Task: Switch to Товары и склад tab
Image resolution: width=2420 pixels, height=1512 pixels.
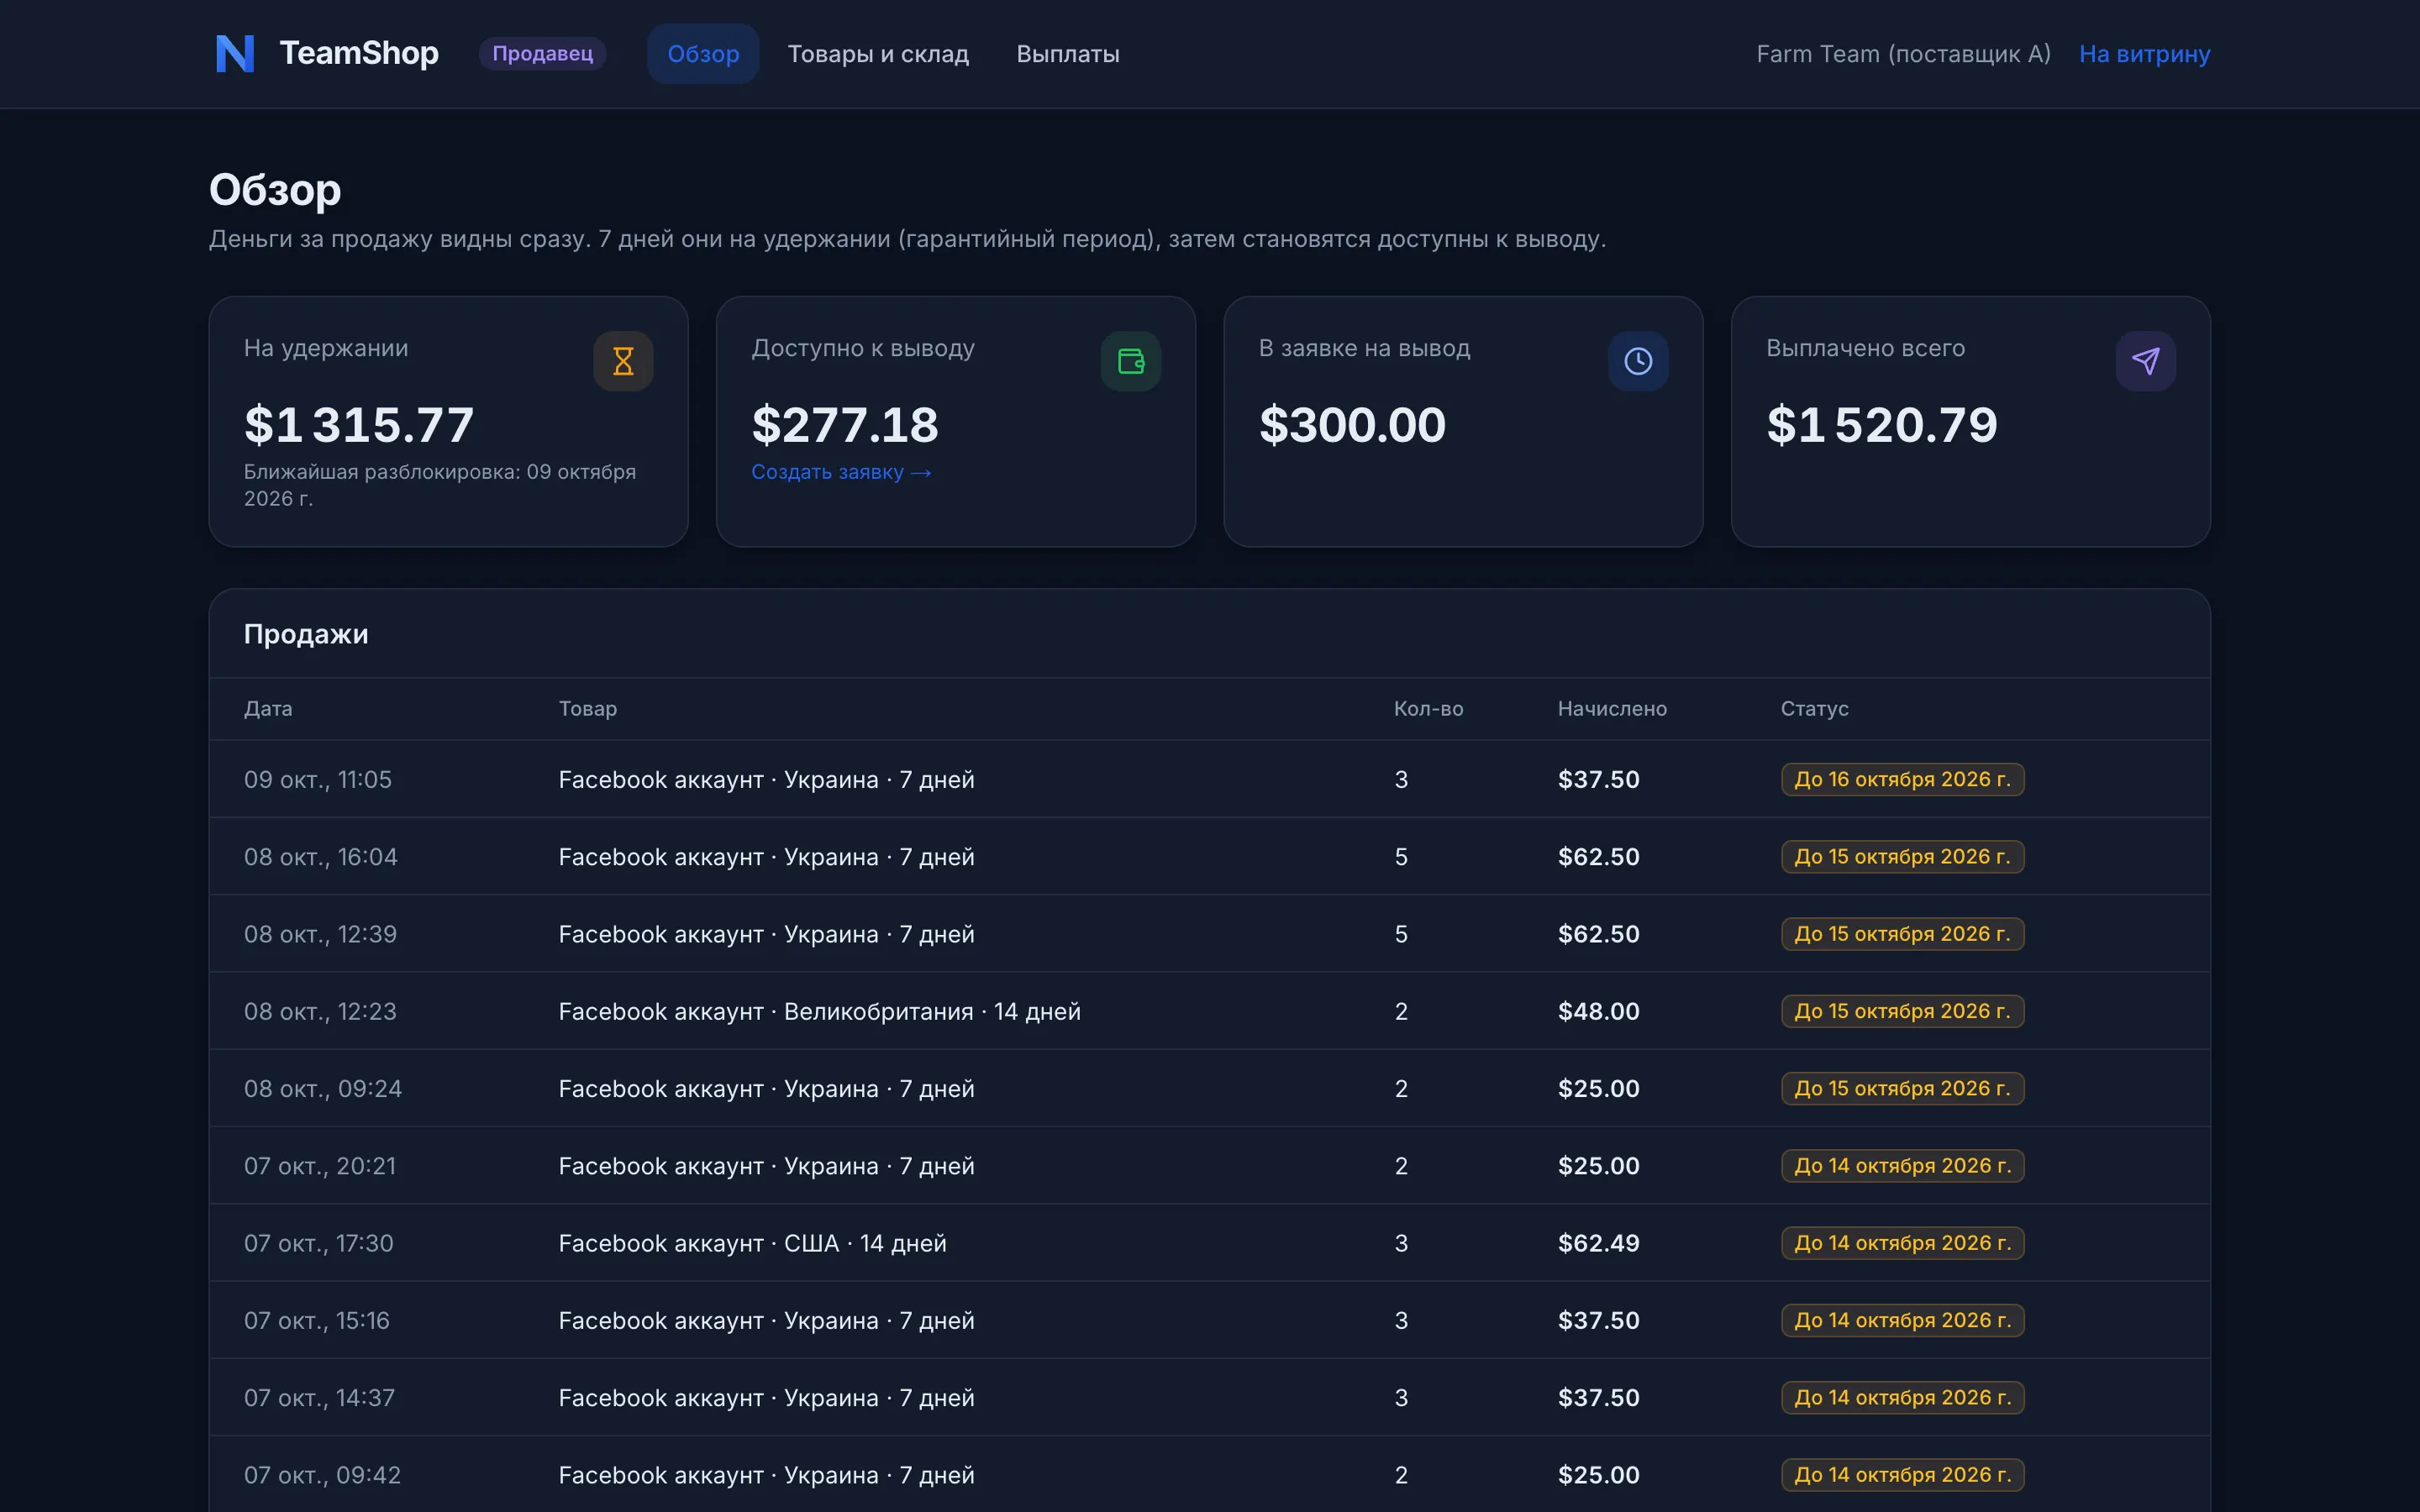Action: pyautogui.click(x=878, y=54)
